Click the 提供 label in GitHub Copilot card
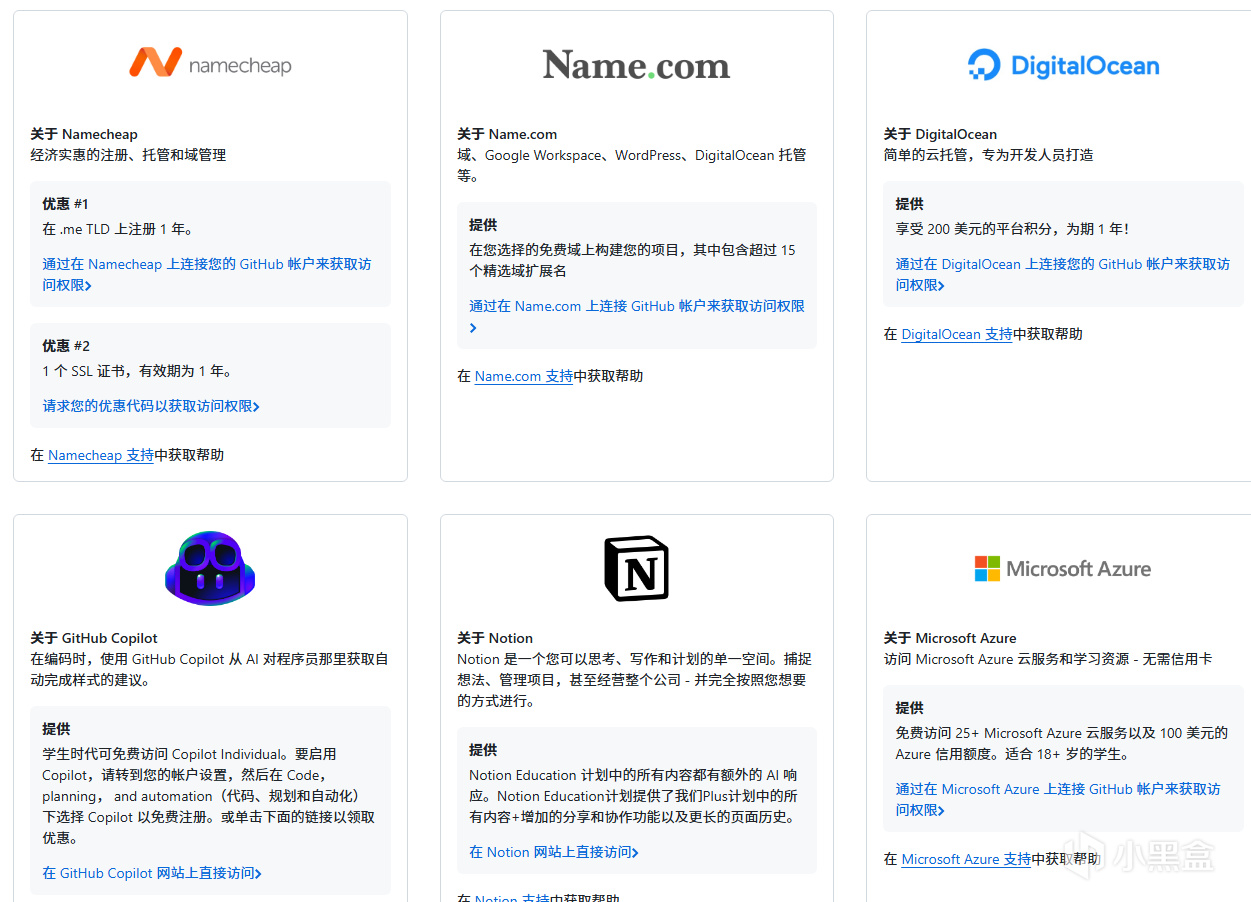The width and height of the screenshot is (1251, 902). (56, 729)
